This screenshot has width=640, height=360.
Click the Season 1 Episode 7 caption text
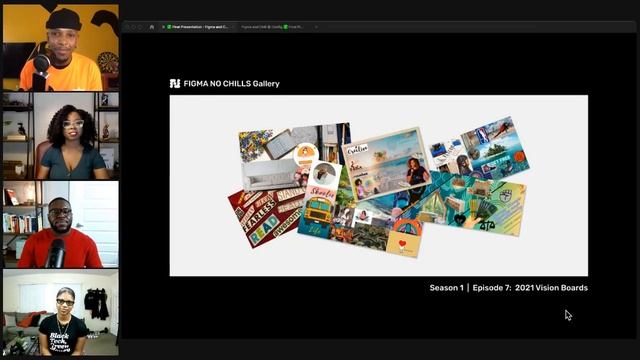pos(509,288)
